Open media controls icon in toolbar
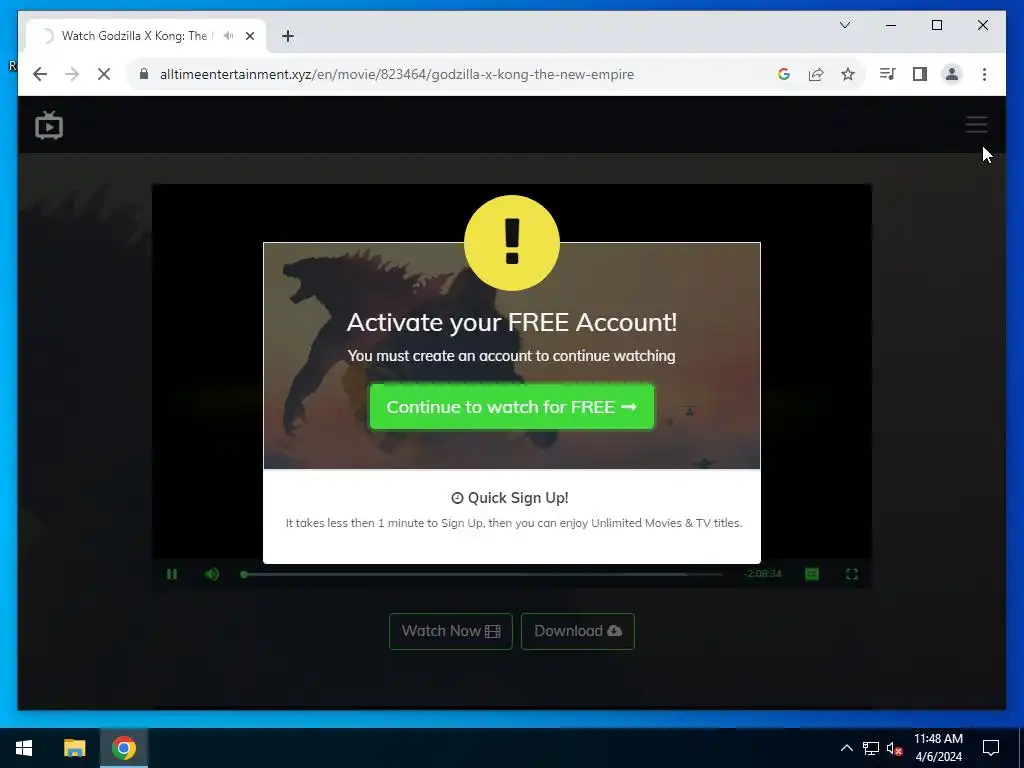 tap(888, 74)
